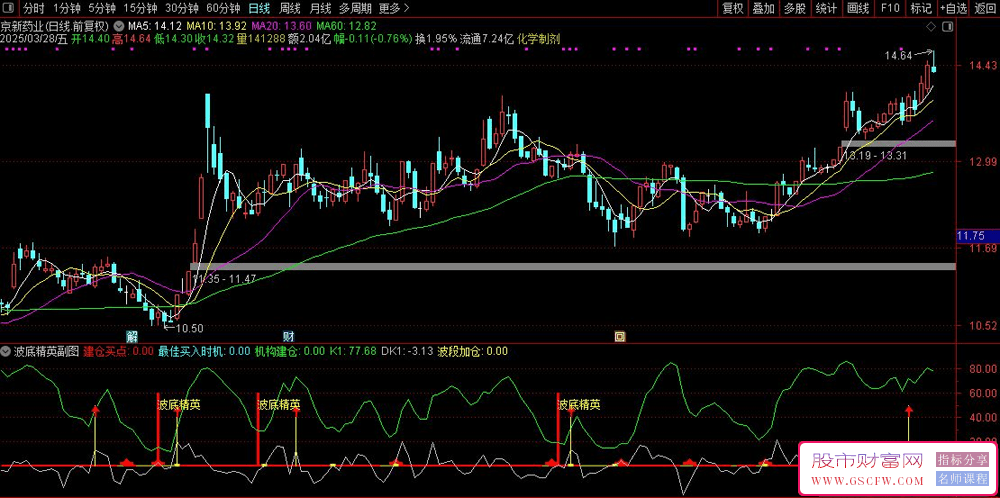Click the K1: 77.68 value
This screenshot has width=1000, height=498.
pyautogui.click(x=353, y=351)
